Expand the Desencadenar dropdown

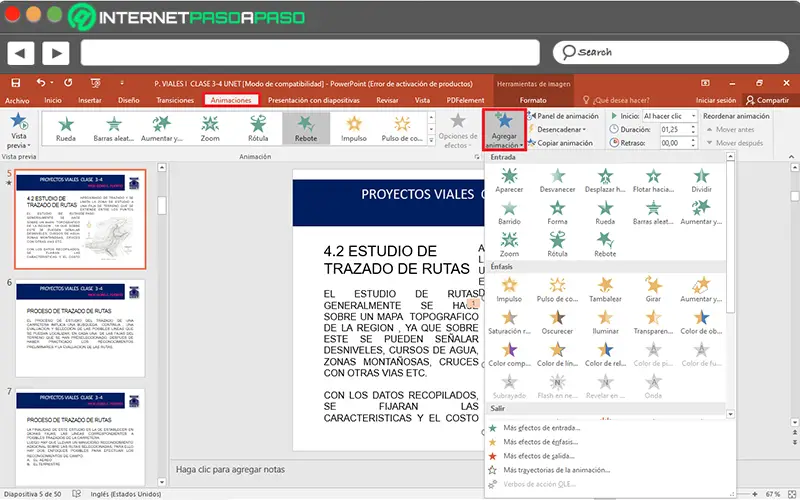[x=557, y=130]
